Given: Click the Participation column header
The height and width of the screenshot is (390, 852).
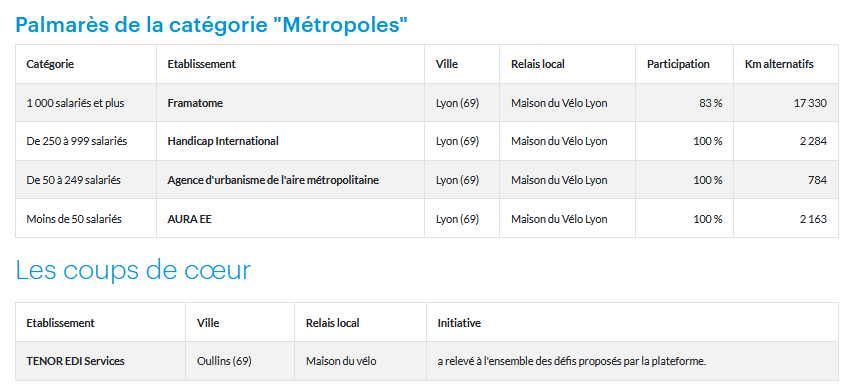Looking at the screenshot, I should [678, 64].
